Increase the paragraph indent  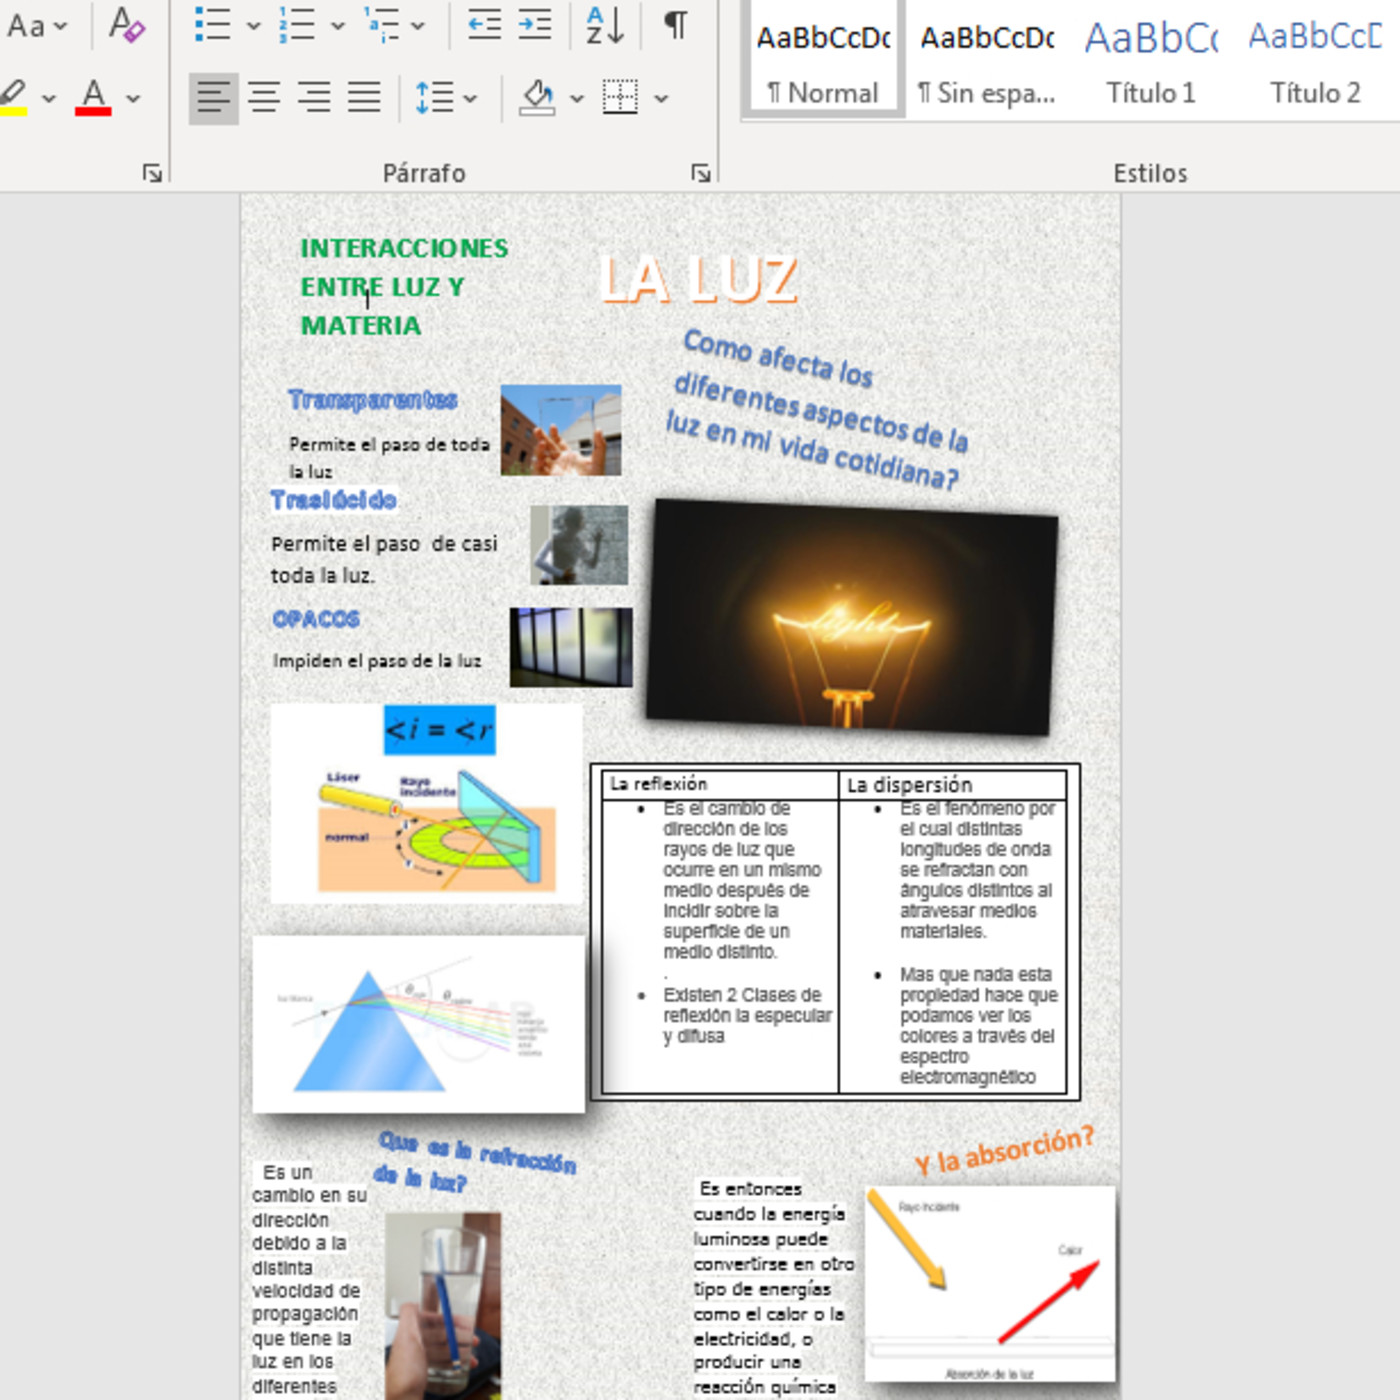535,24
